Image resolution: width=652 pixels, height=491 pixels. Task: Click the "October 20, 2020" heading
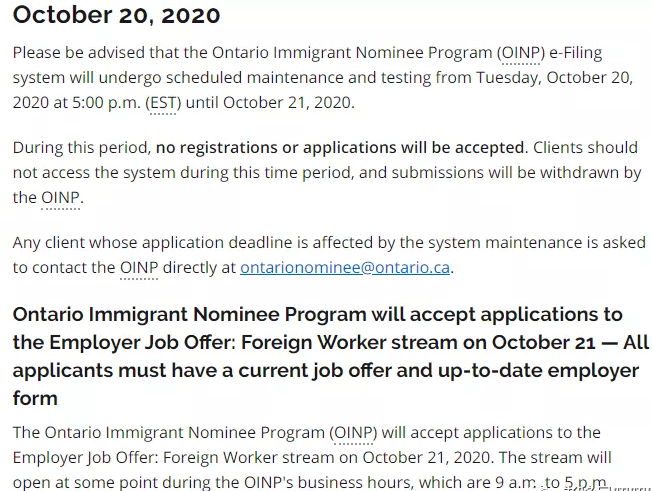[116, 16]
